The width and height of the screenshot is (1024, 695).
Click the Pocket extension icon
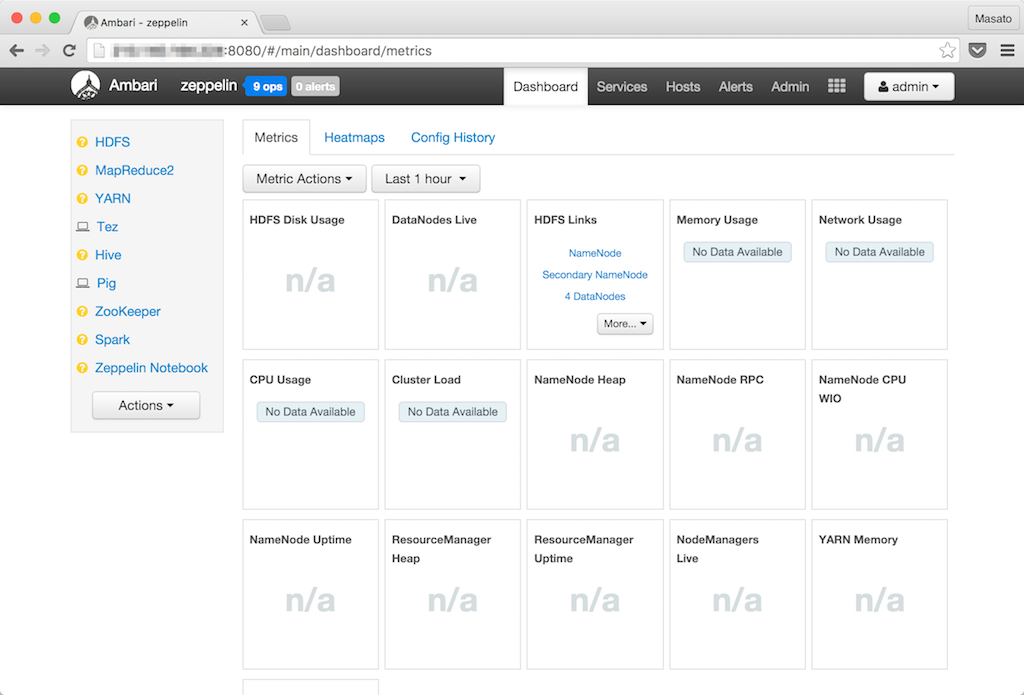coord(977,50)
